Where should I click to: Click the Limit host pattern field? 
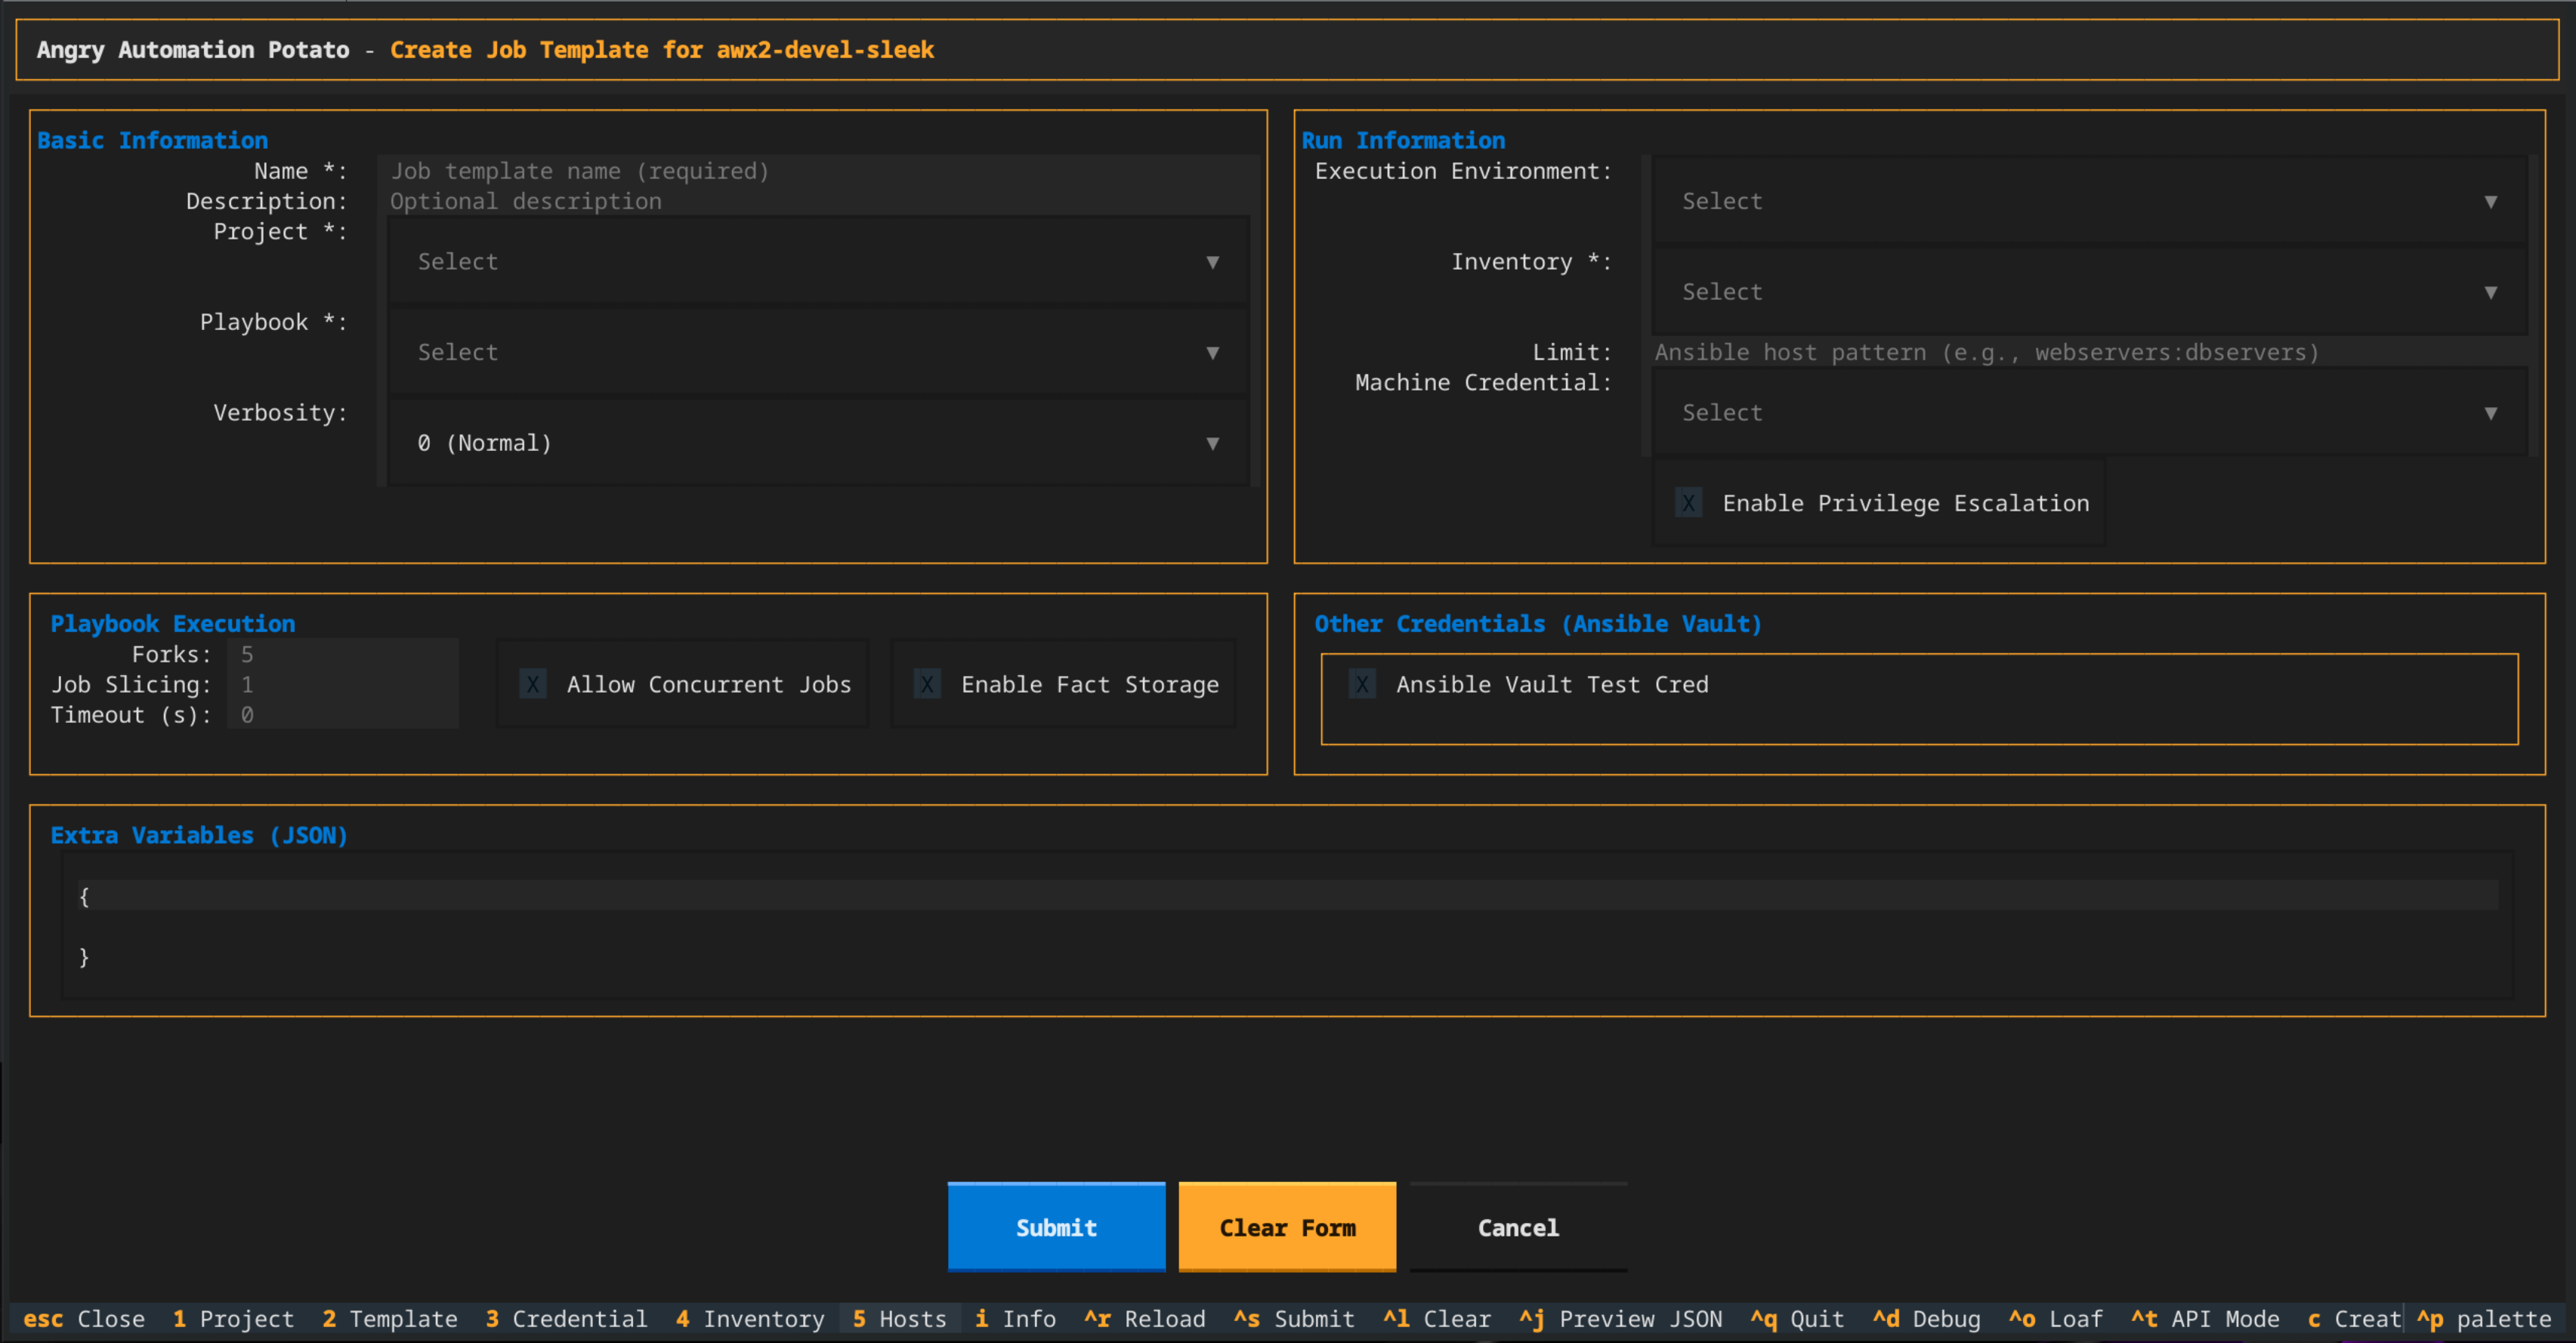click(2089, 352)
